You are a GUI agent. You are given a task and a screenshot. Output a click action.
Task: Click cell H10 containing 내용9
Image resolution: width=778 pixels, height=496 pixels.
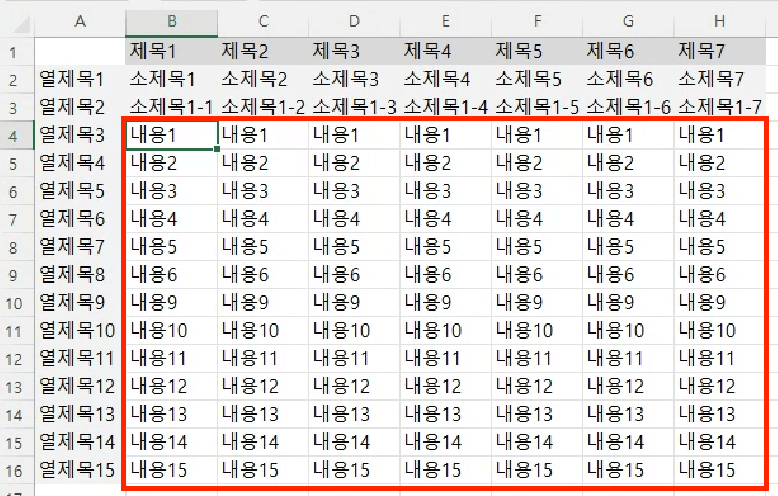tap(719, 302)
